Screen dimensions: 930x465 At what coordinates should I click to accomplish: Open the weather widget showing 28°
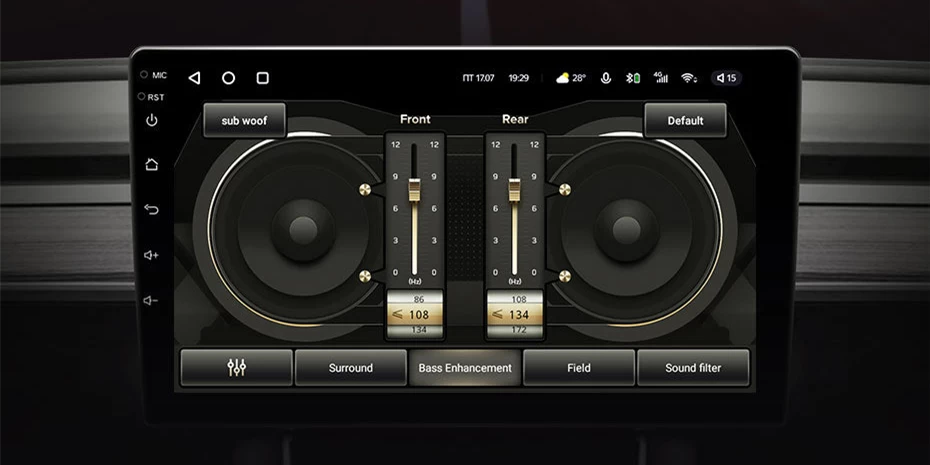pos(571,78)
